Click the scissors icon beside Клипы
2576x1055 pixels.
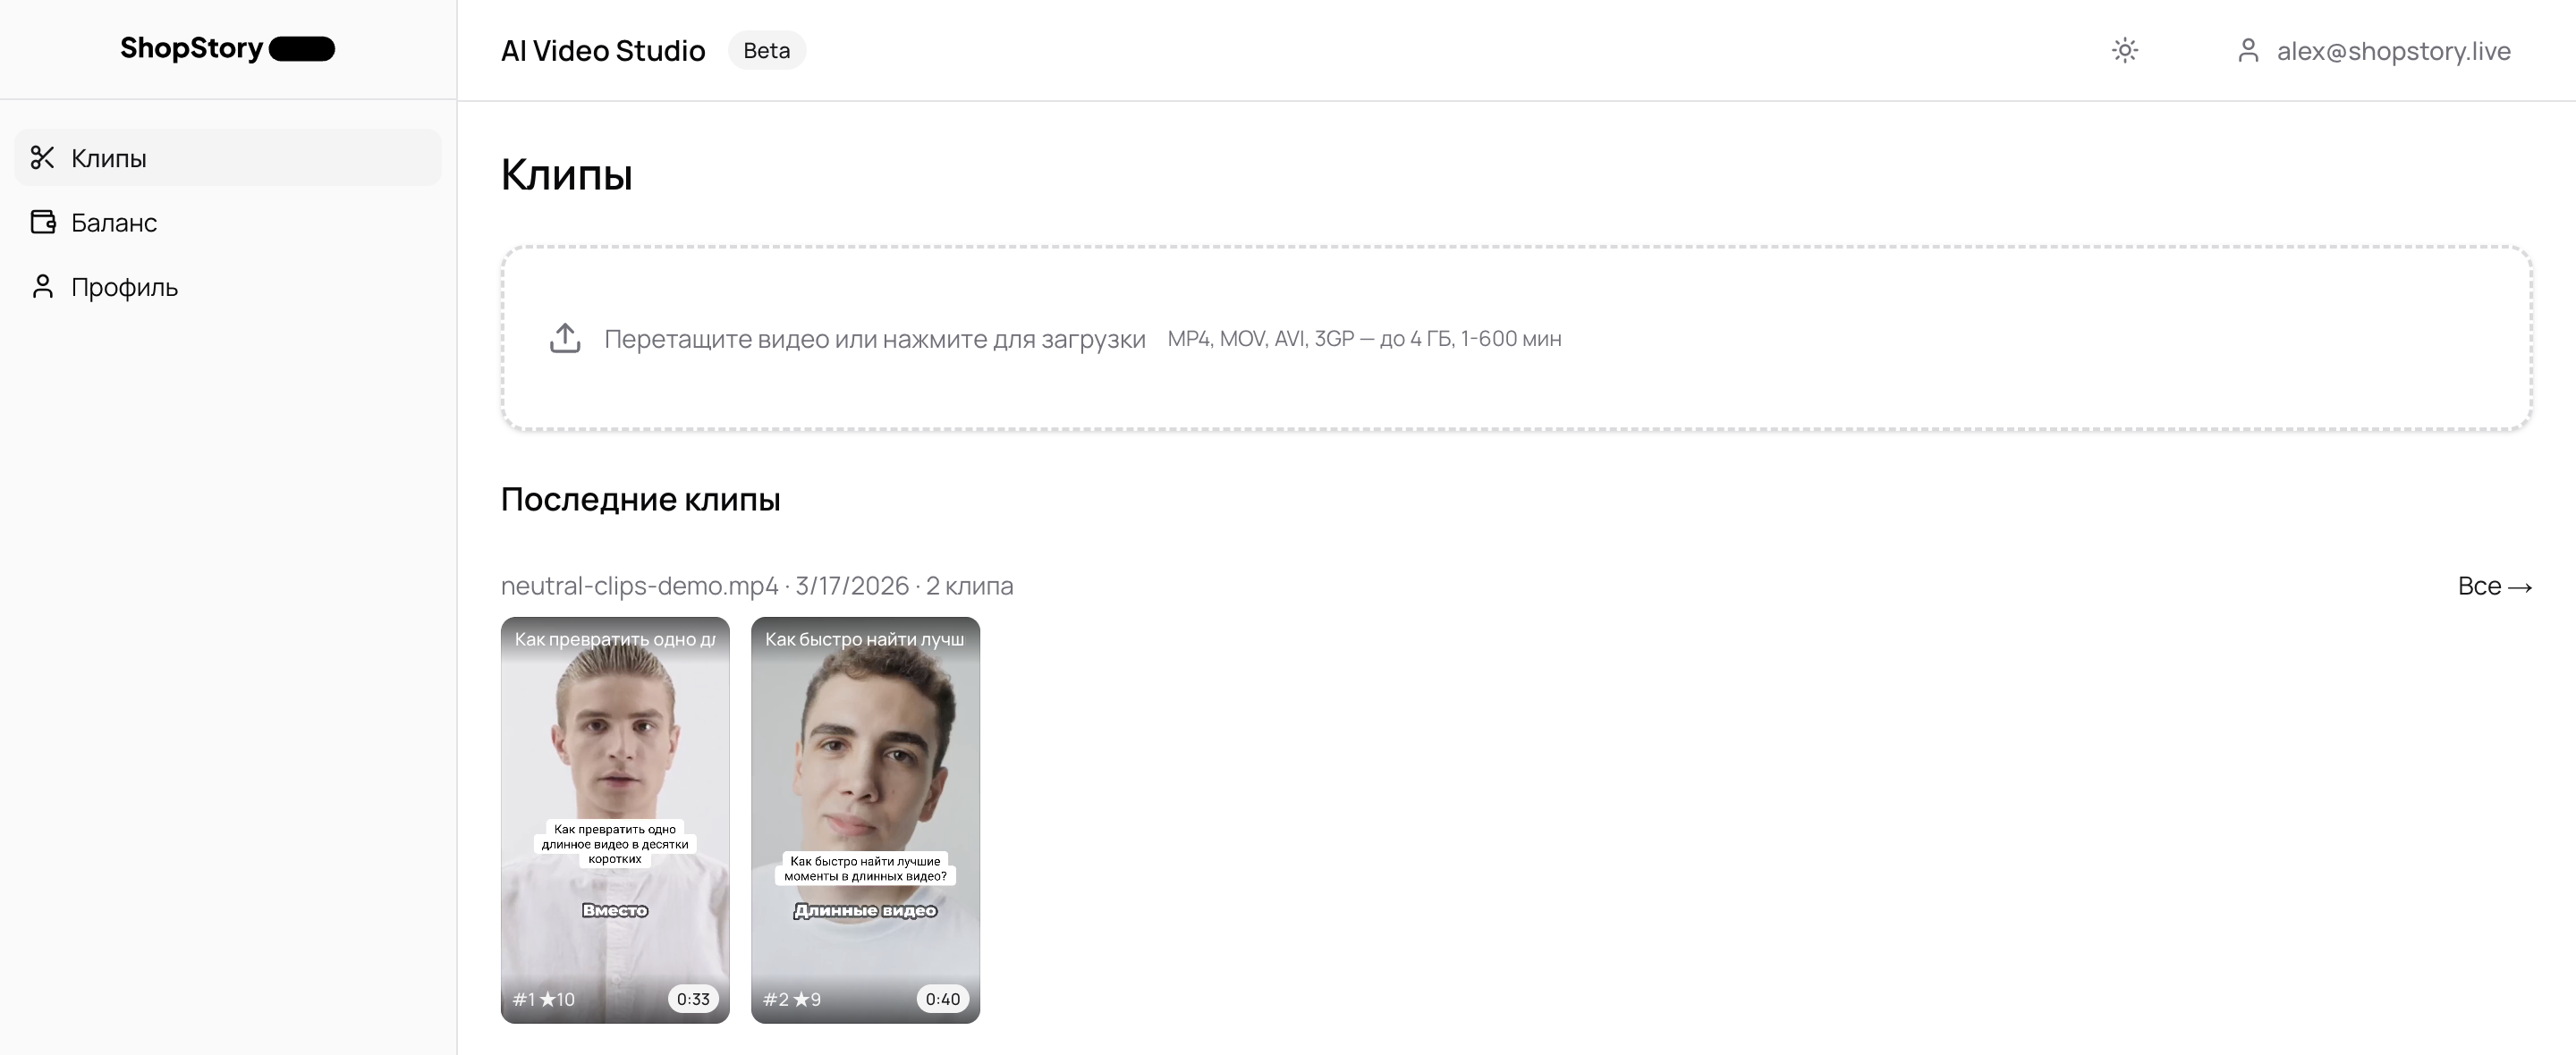[x=42, y=158]
